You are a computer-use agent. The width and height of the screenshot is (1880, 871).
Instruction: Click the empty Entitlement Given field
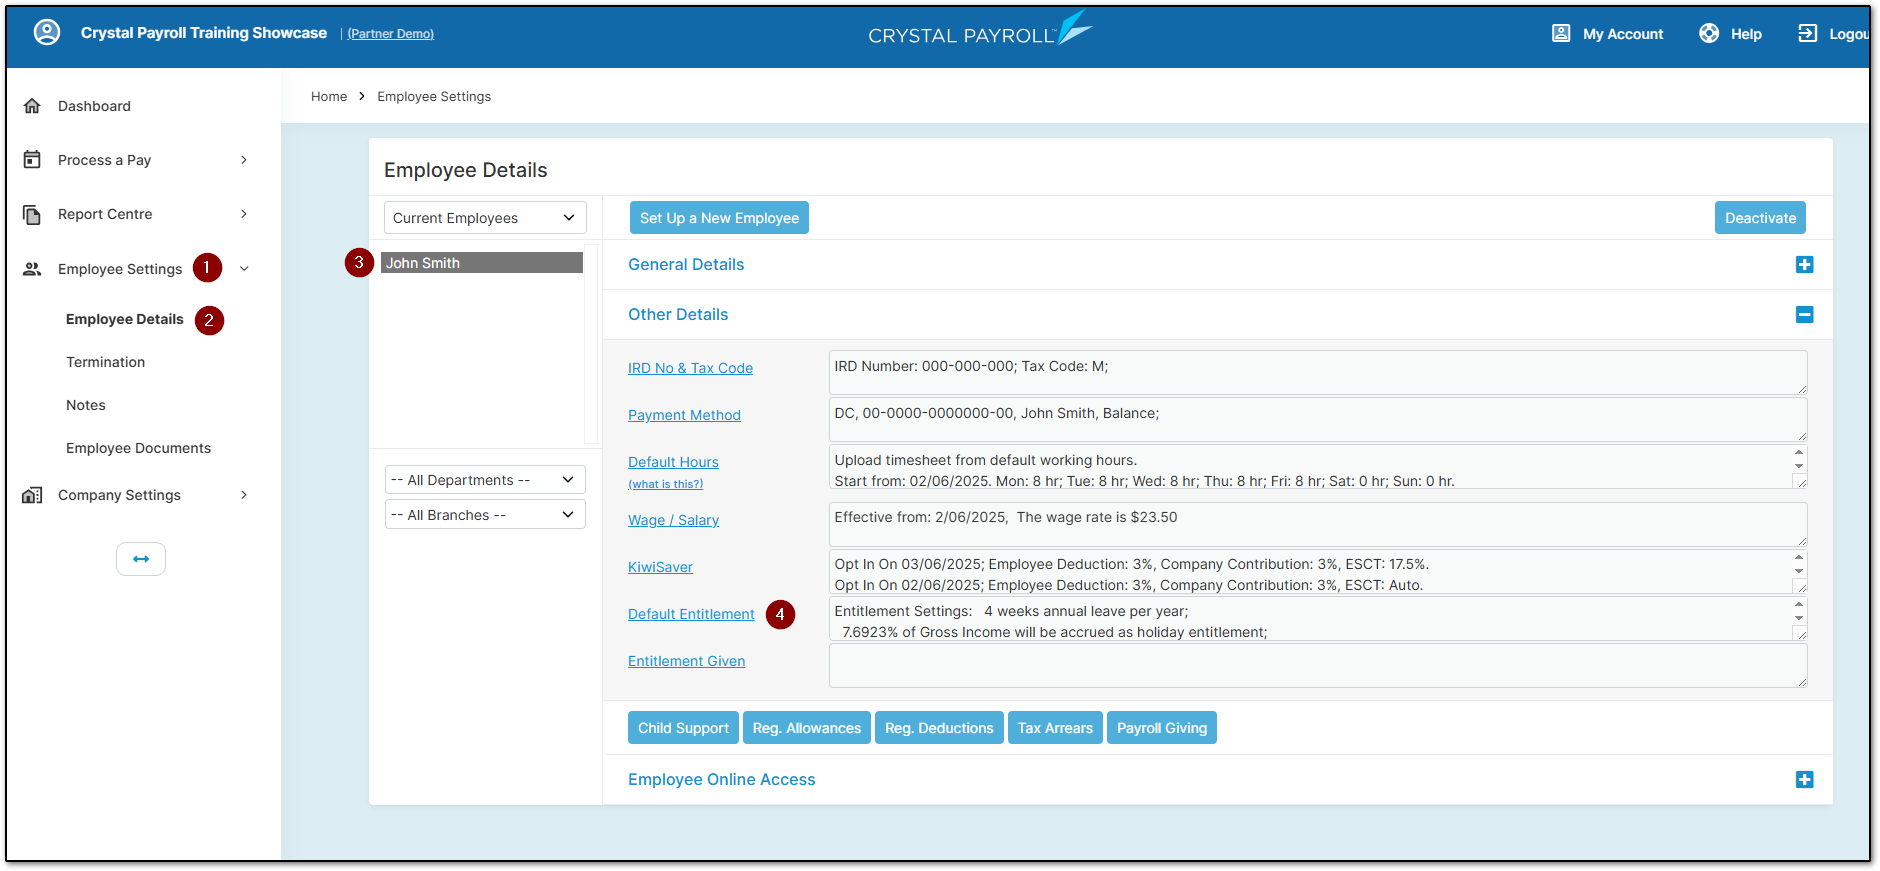pyautogui.click(x=1318, y=665)
